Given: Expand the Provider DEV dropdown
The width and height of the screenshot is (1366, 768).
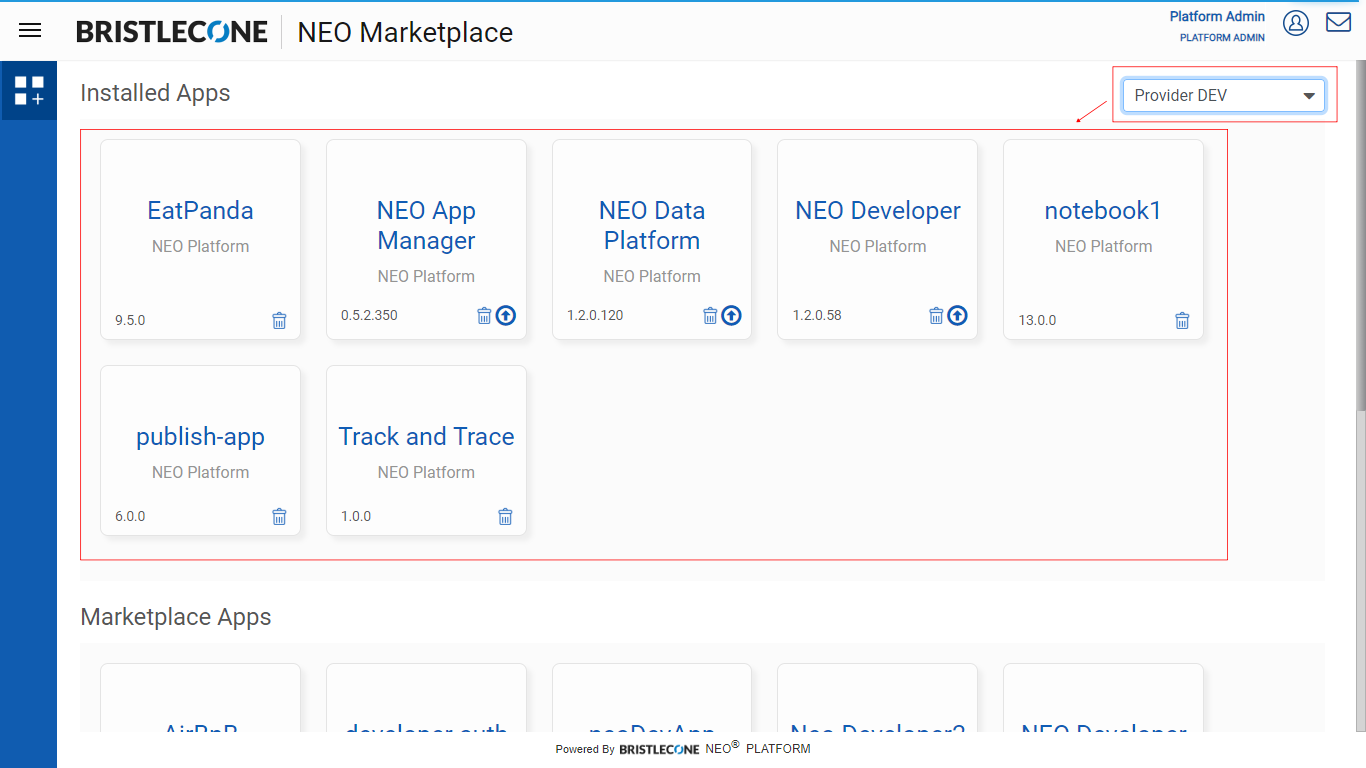Looking at the screenshot, I should [1224, 95].
